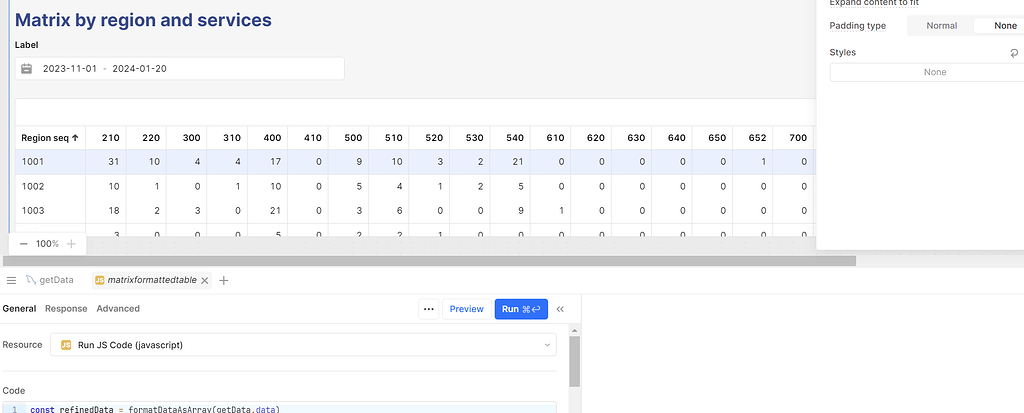Open the 100% zoom level menu
Image resolution: width=1024 pixels, height=413 pixels.
[47, 244]
